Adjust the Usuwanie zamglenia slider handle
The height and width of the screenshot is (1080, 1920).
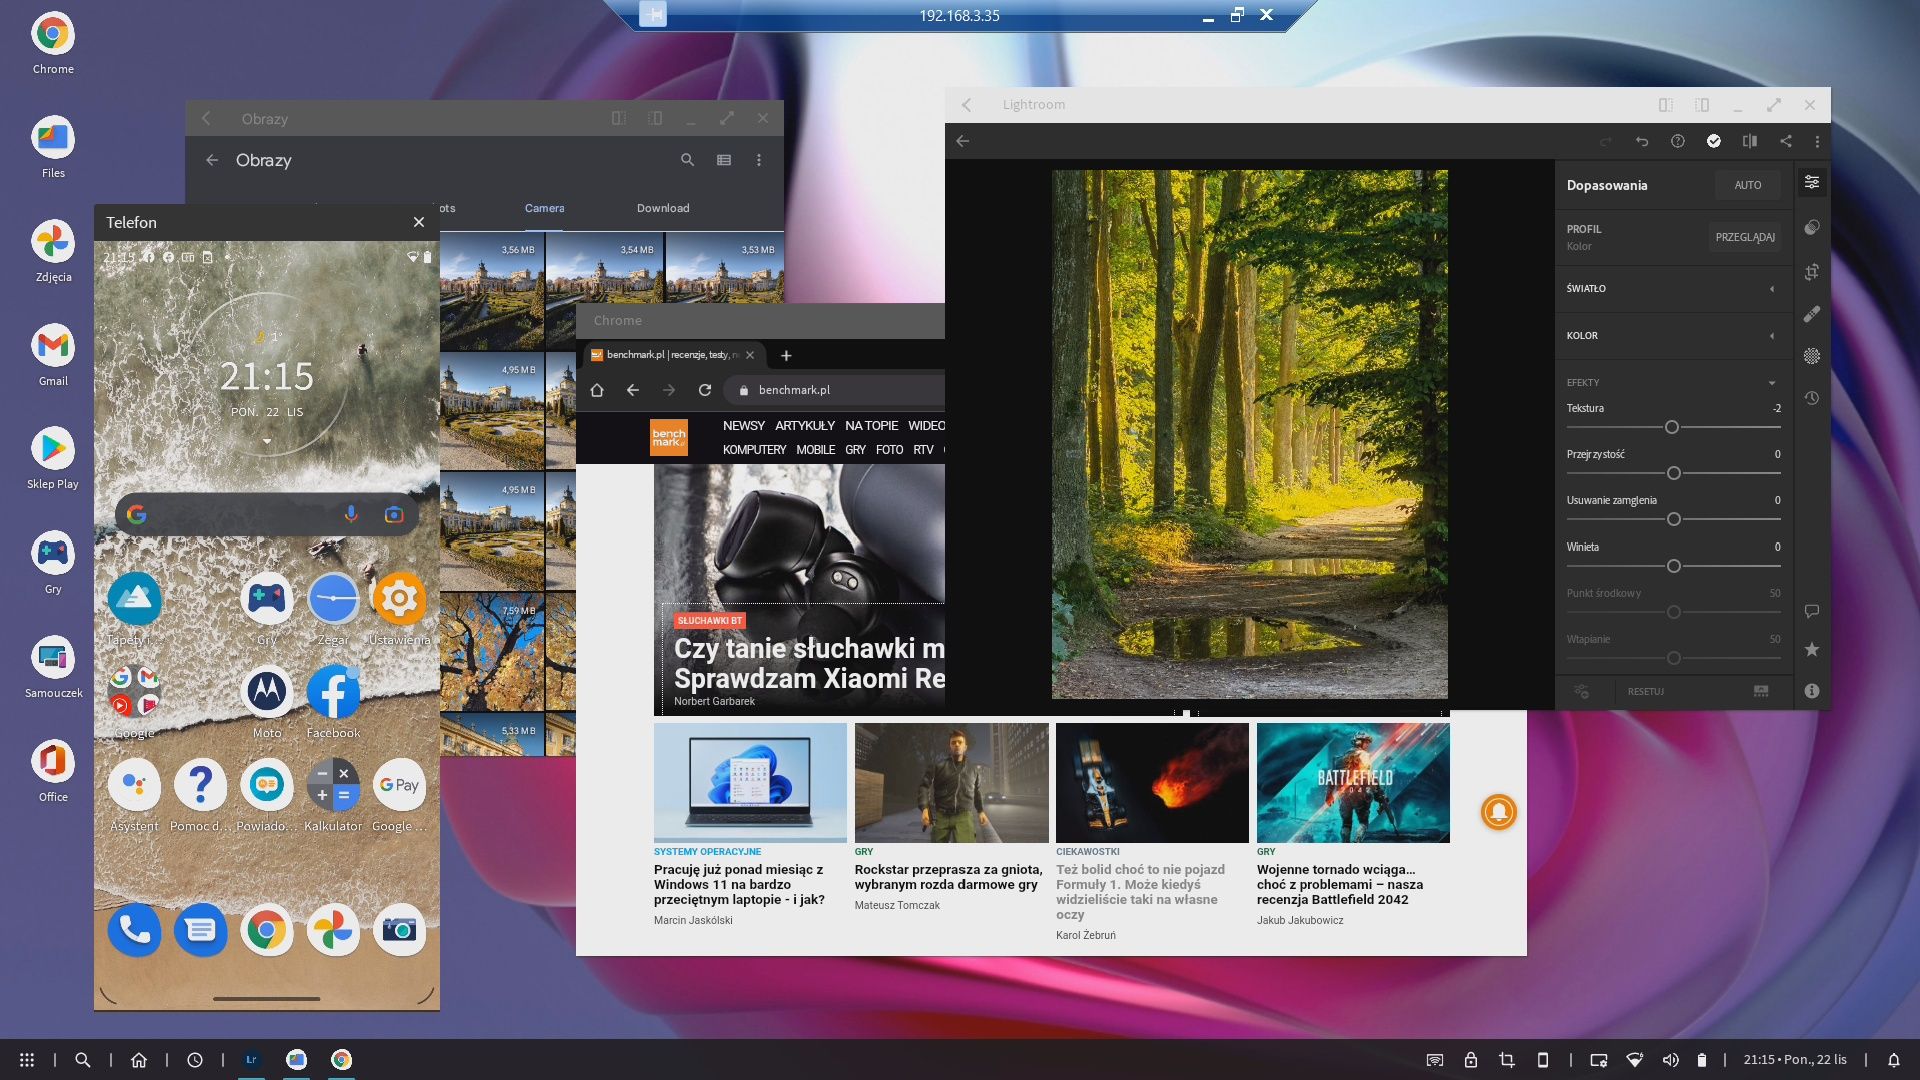(1674, 519)
